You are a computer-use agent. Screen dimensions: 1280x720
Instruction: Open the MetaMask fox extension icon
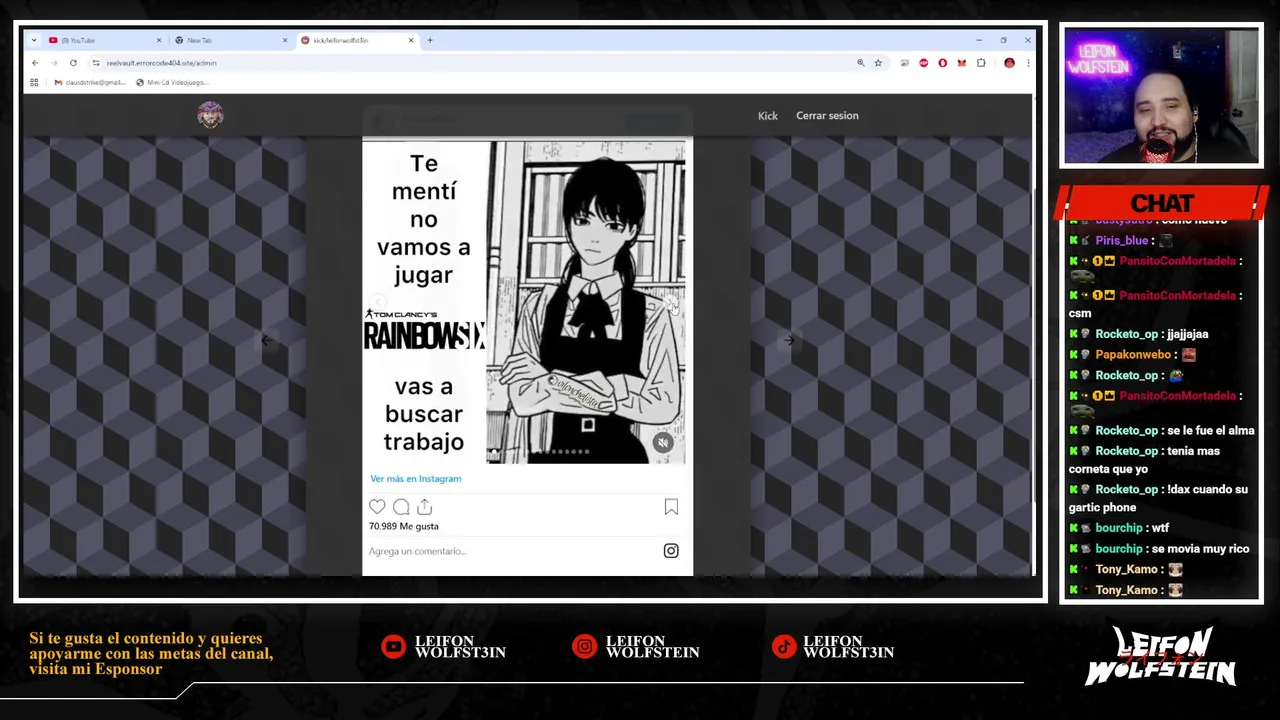tap(961, 63)
